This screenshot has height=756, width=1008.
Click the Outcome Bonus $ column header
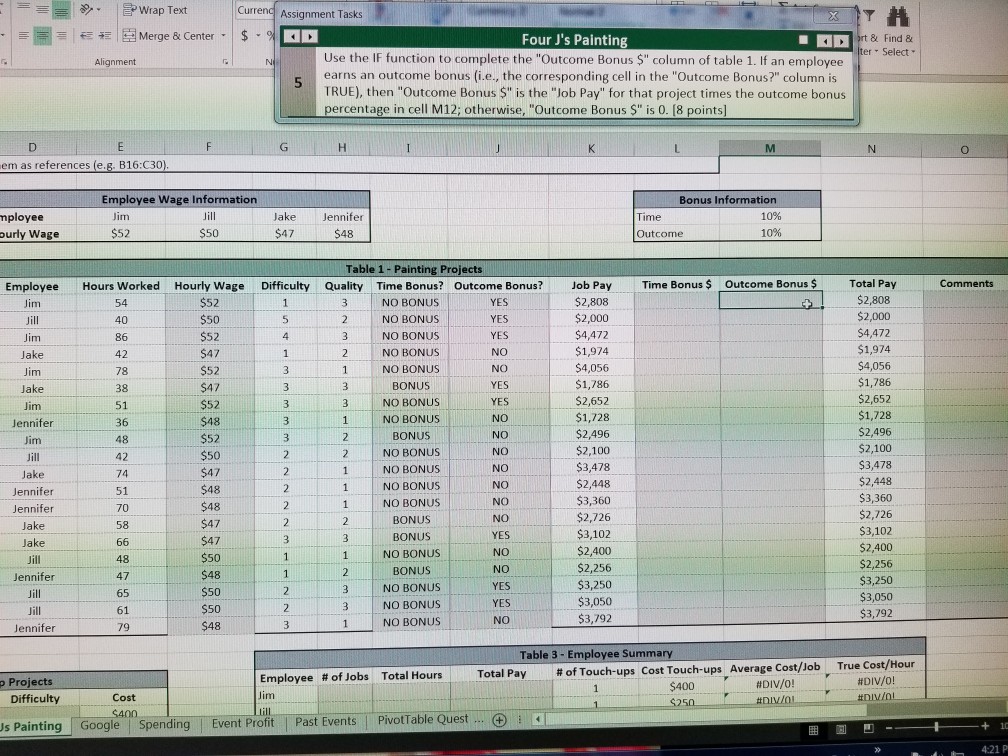point(771,284)
